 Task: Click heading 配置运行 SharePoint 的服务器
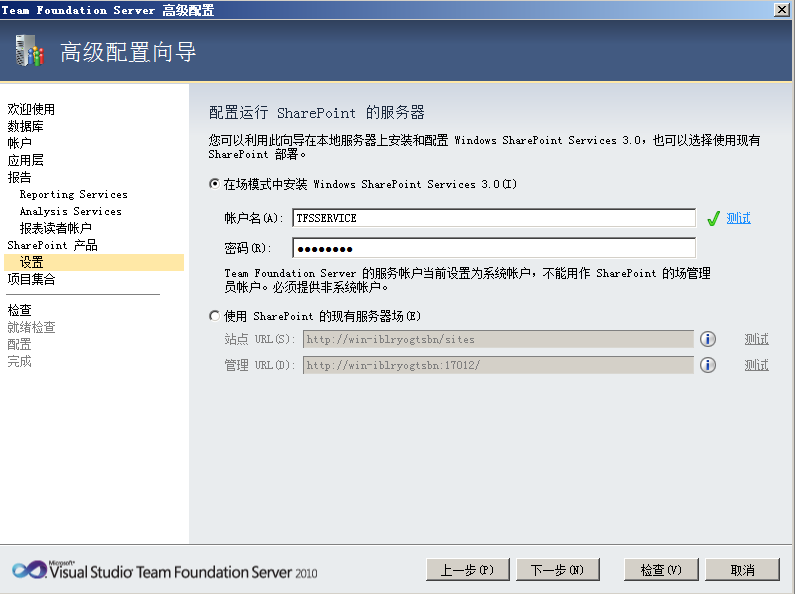[x=316, y=113]
